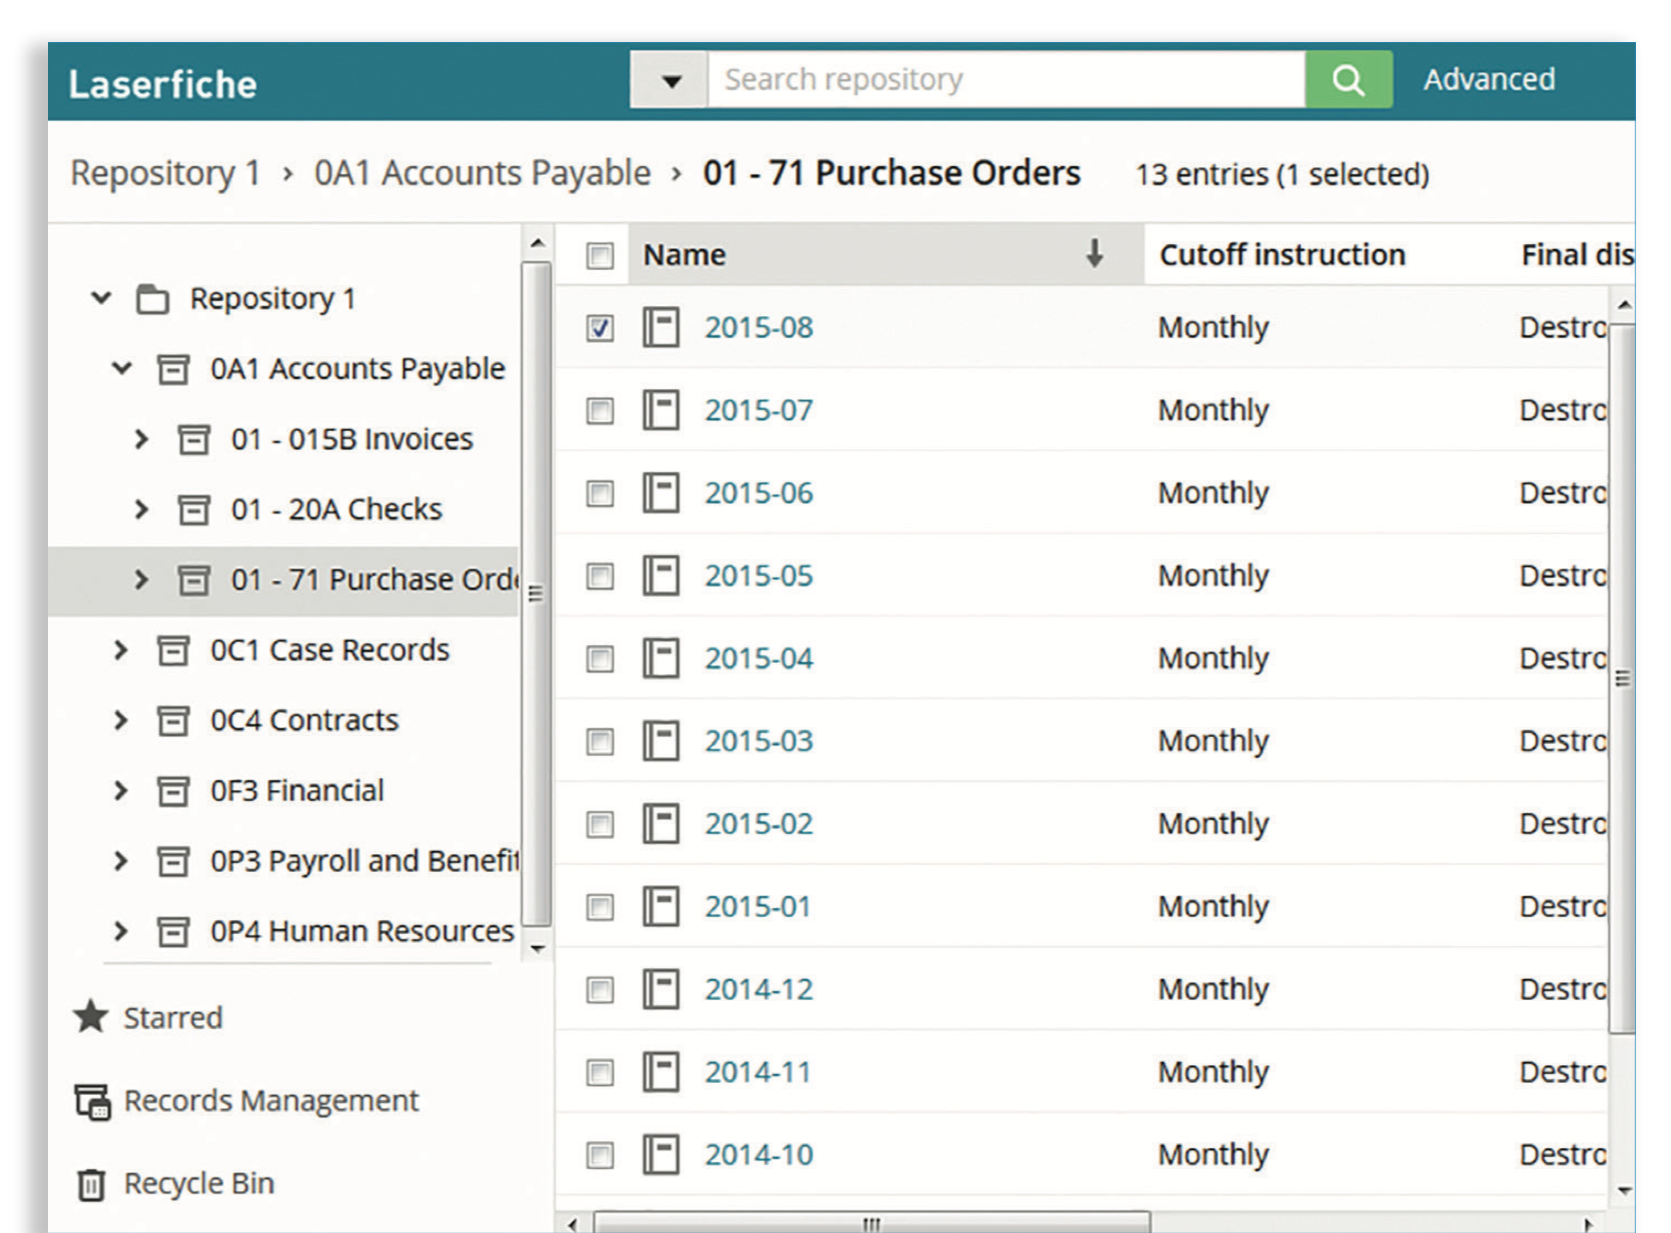Click the Name column sort arrow
The width and height of the screenshot is (1671, 1233).
(x=1095, y=254)
